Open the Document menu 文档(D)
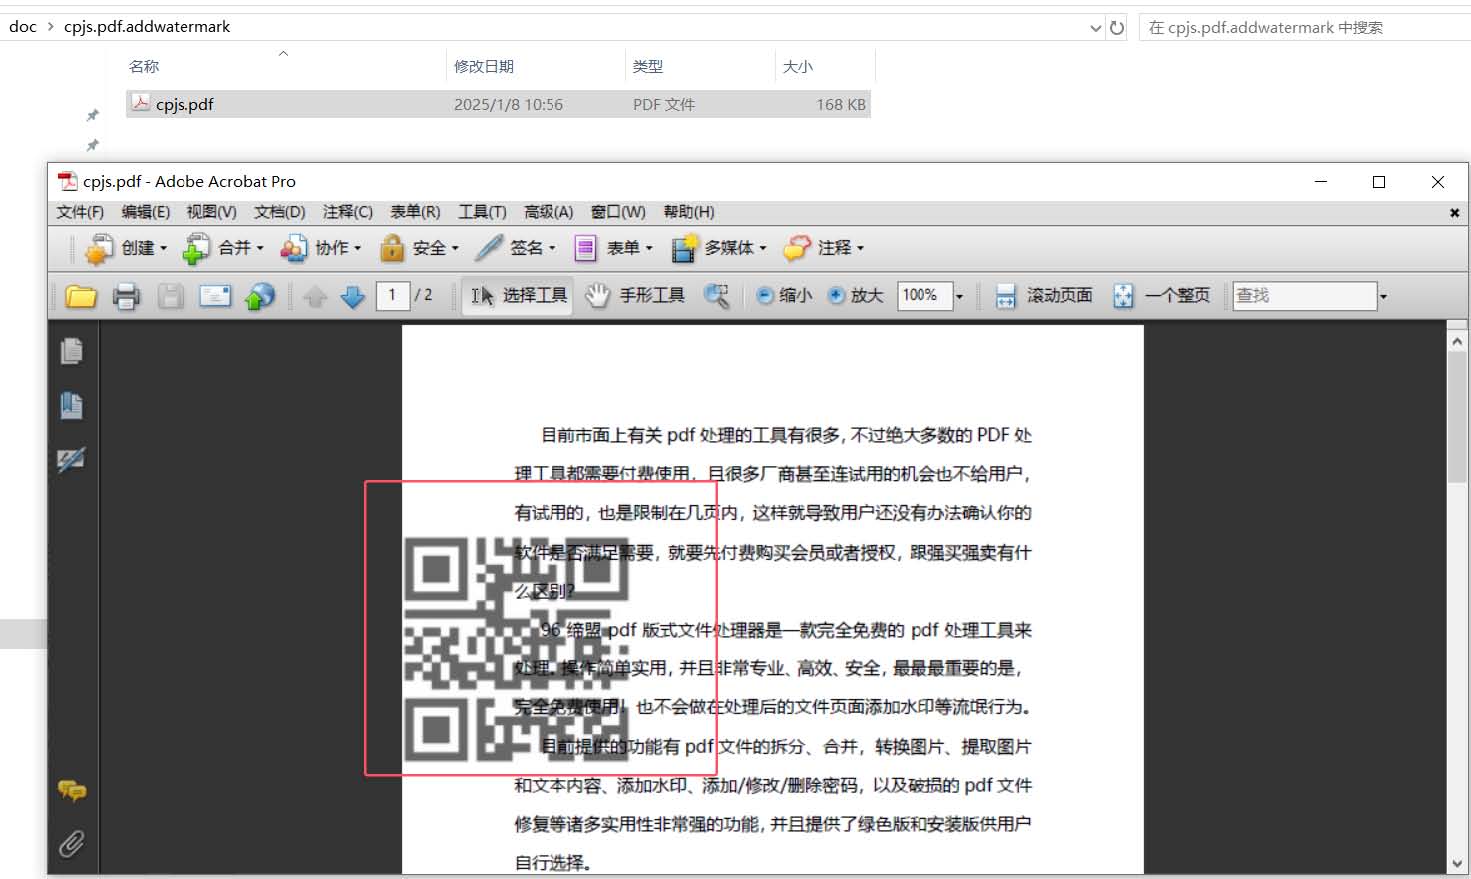This screenshot has height=879, width=1471. (279, 212)
